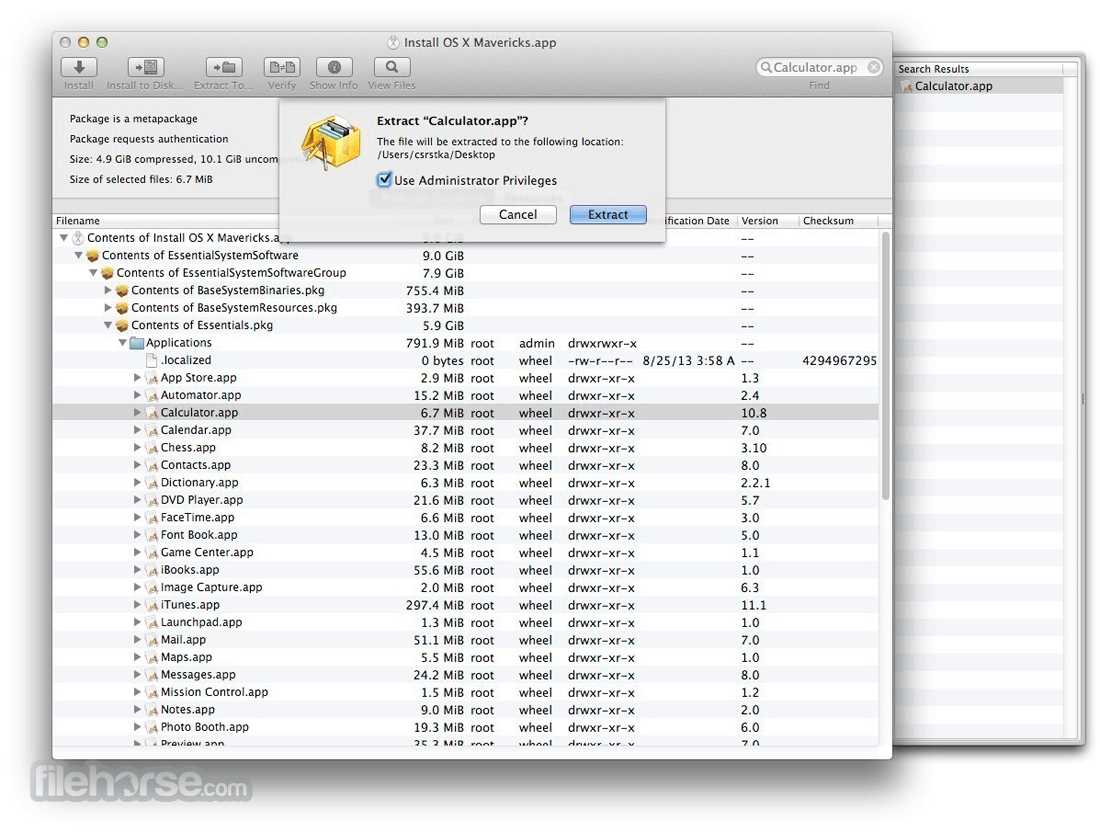This screenshot has height=832, width=1100.
Task: Click the file list vertical scrollbar
Action: (885, 365)
